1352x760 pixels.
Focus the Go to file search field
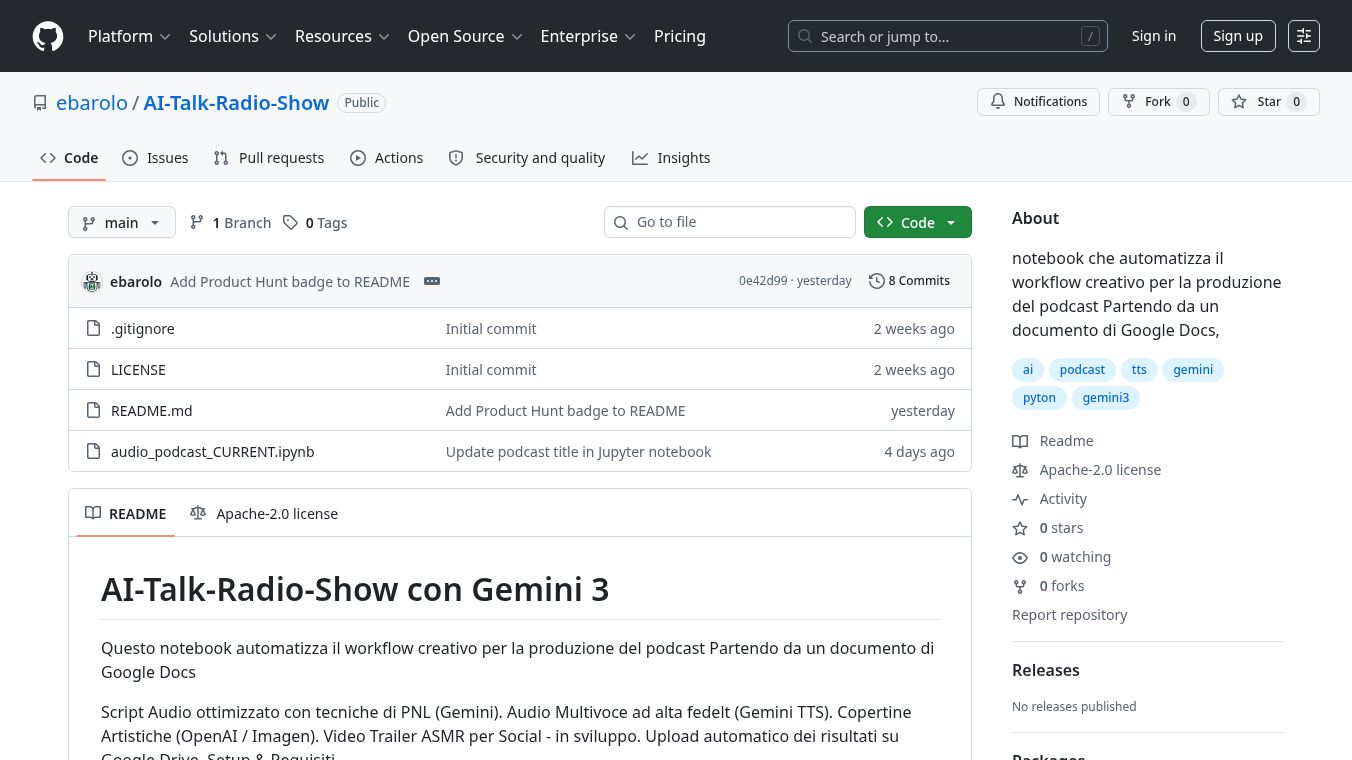coord(730,222)
